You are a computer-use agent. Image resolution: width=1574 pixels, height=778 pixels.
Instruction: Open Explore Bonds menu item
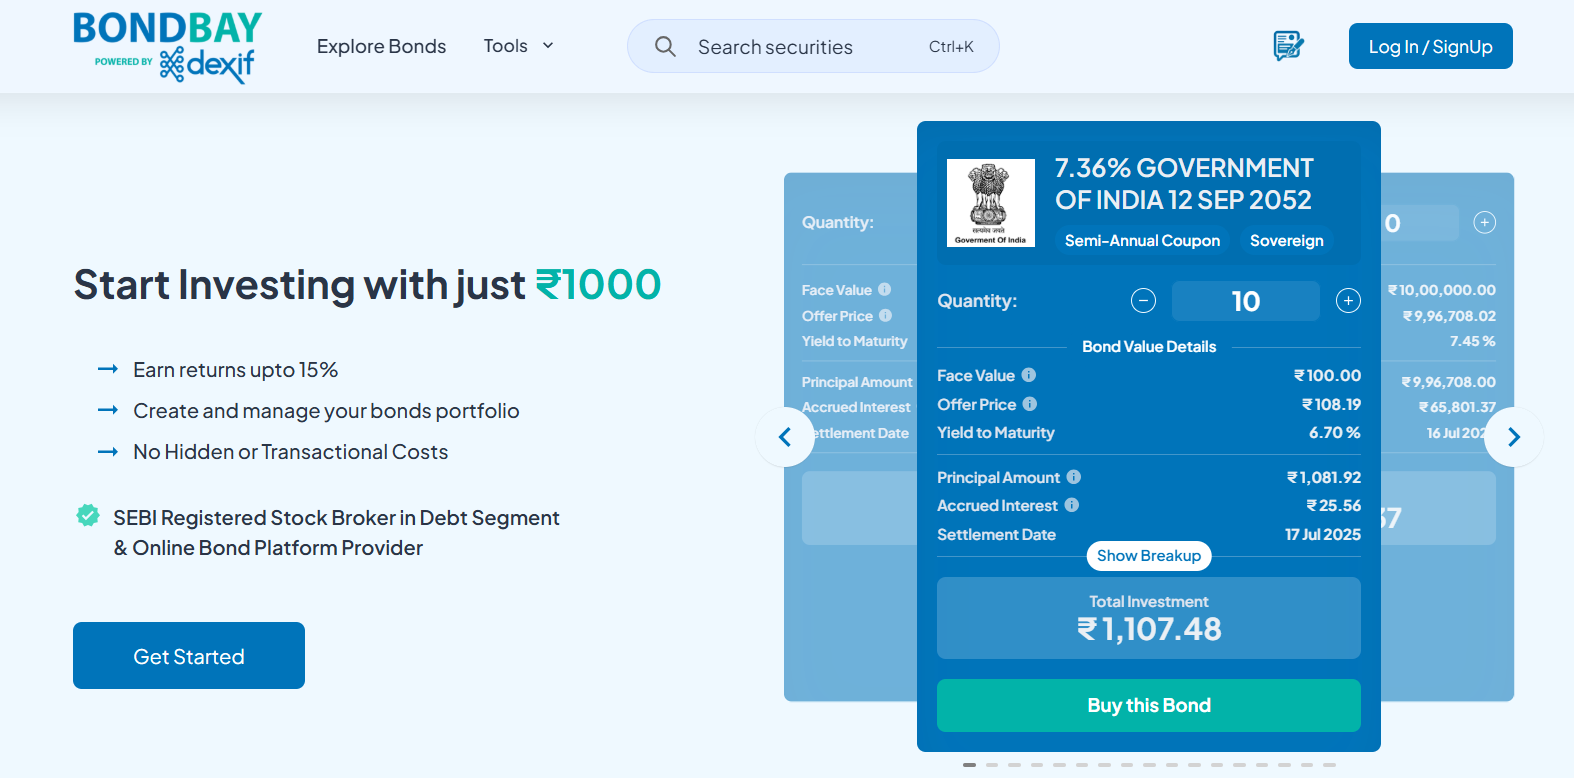(x=381, y=46)
